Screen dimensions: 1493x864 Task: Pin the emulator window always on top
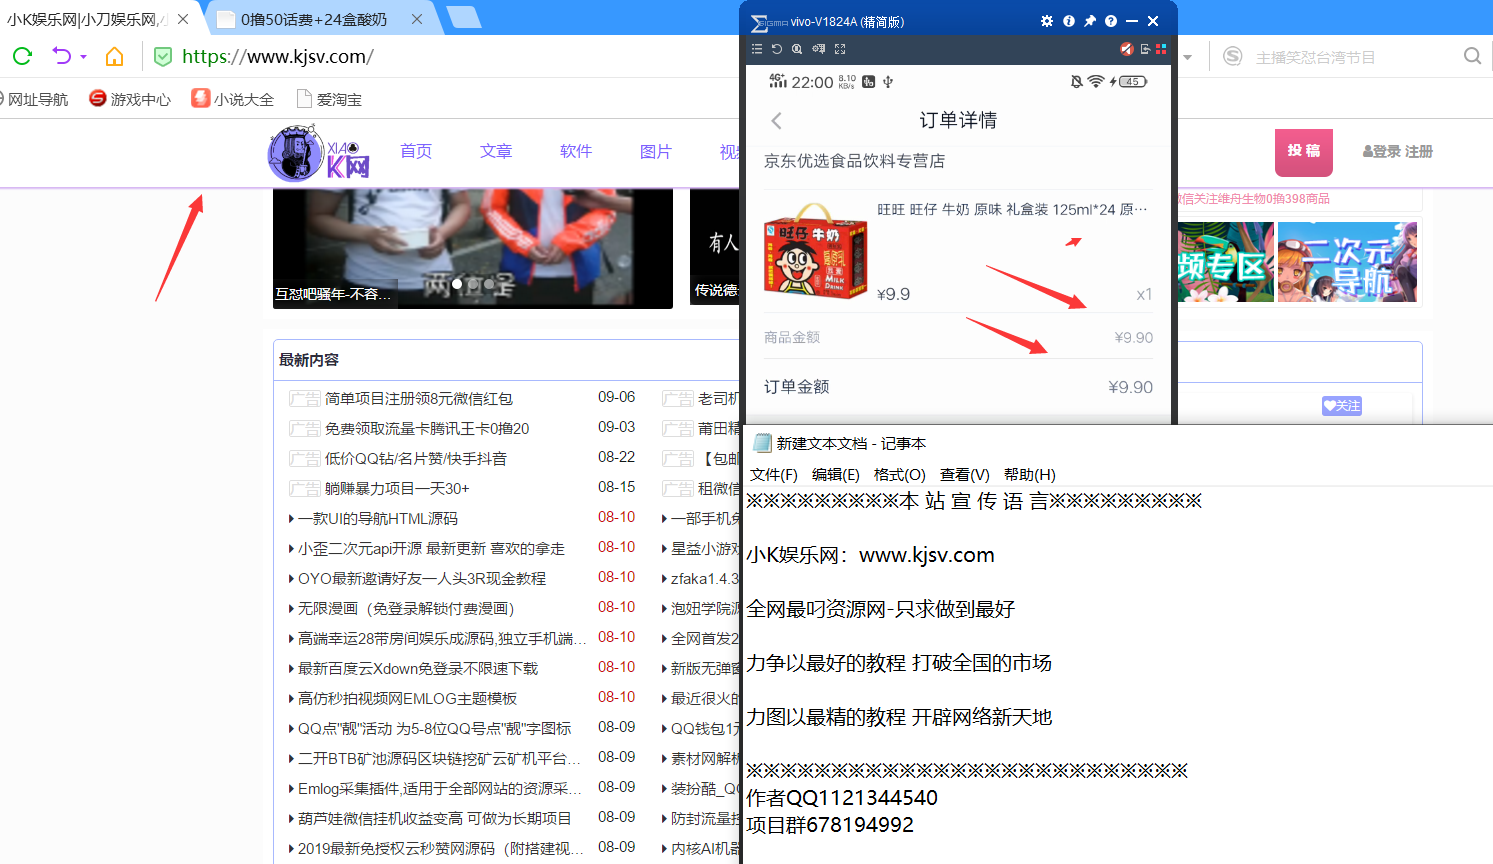[x=1089, y=20]
